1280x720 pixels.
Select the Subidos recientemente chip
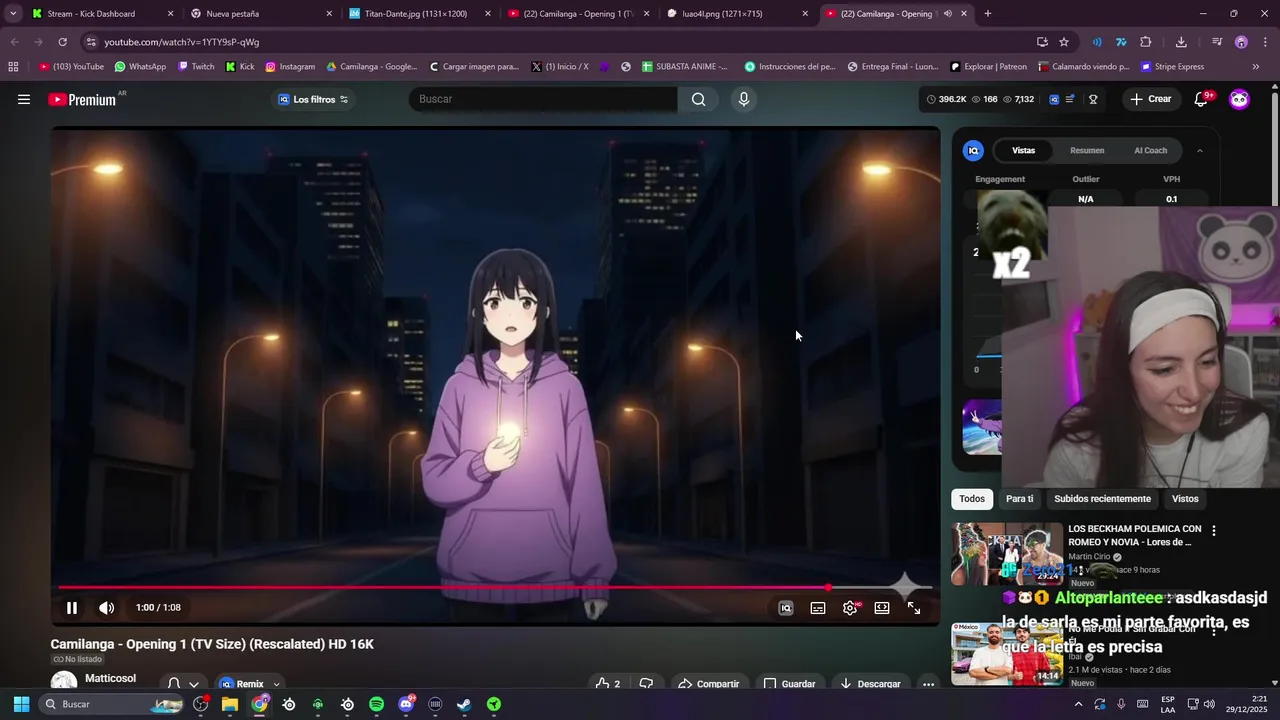tap(1102, 498)
